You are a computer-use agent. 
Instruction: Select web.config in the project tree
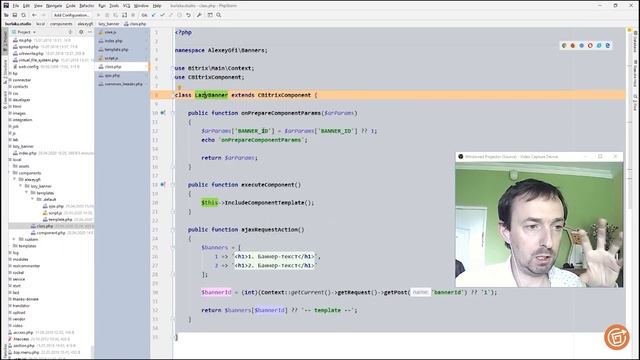[28, 67]
